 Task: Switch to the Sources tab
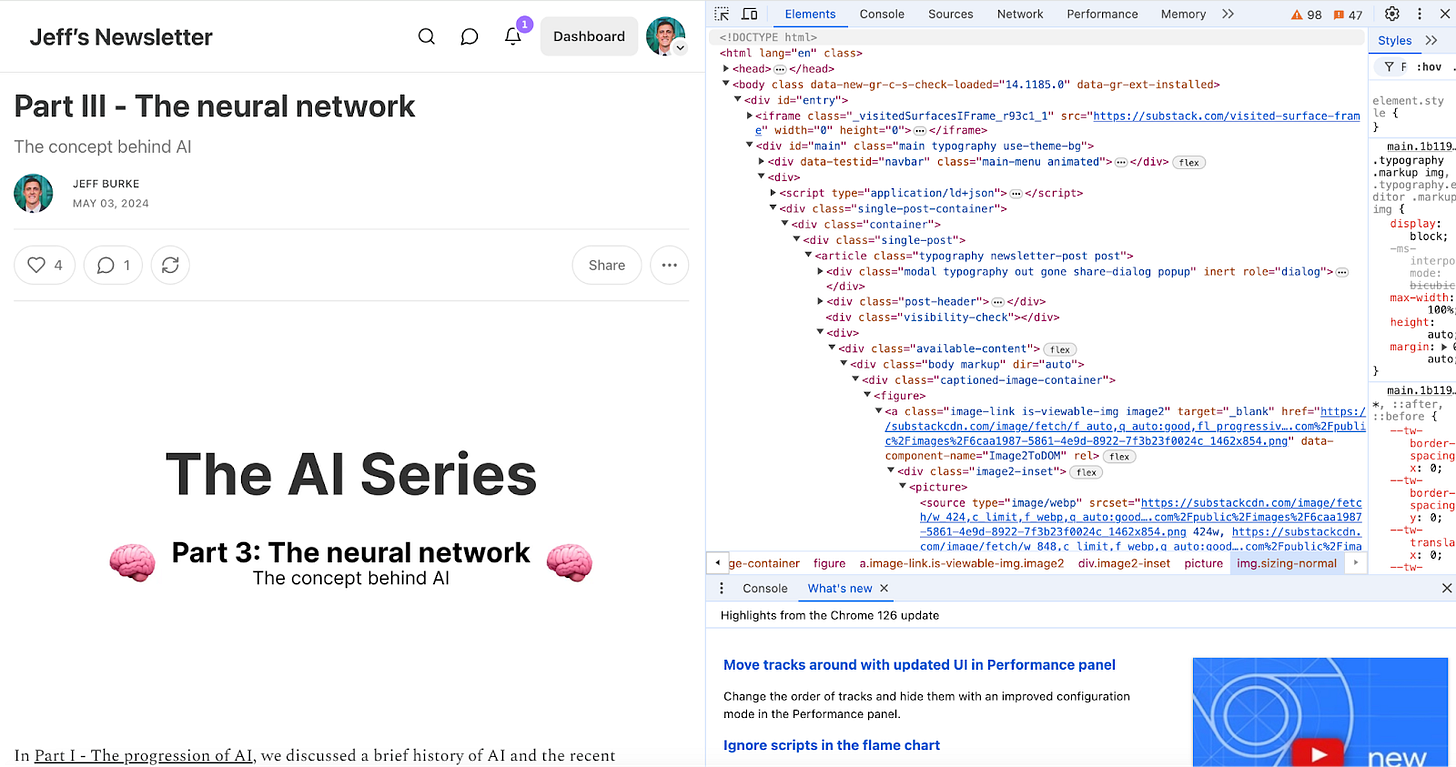point(950,14)
